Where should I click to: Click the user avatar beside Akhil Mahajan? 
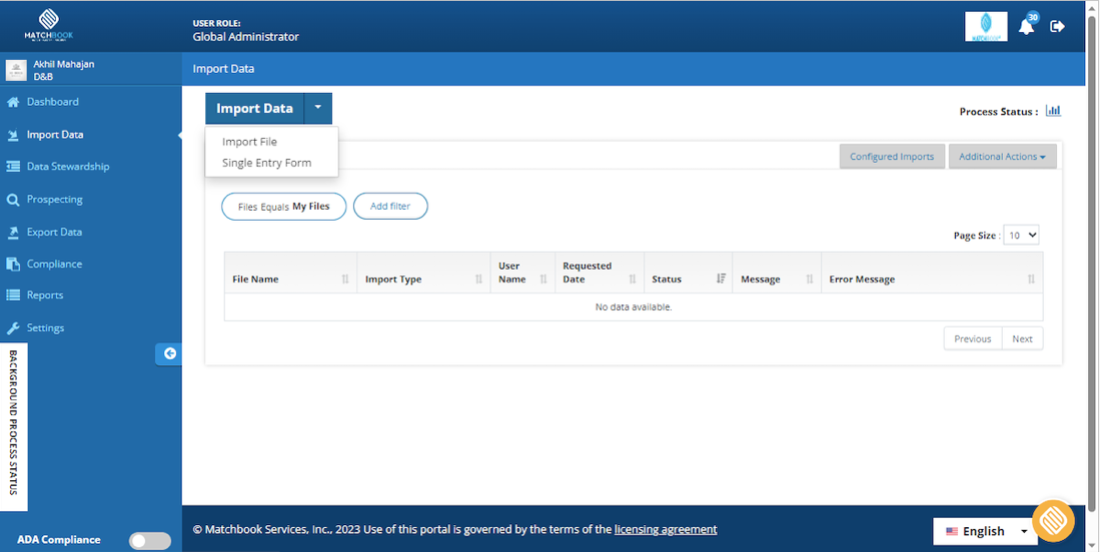click(16, 70)
